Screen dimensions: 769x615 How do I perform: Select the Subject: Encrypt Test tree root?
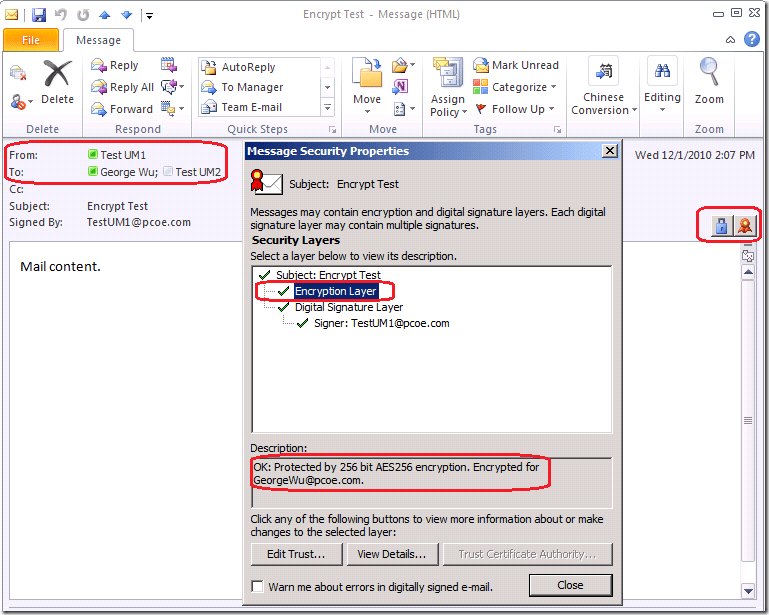[x=328, y=275]
